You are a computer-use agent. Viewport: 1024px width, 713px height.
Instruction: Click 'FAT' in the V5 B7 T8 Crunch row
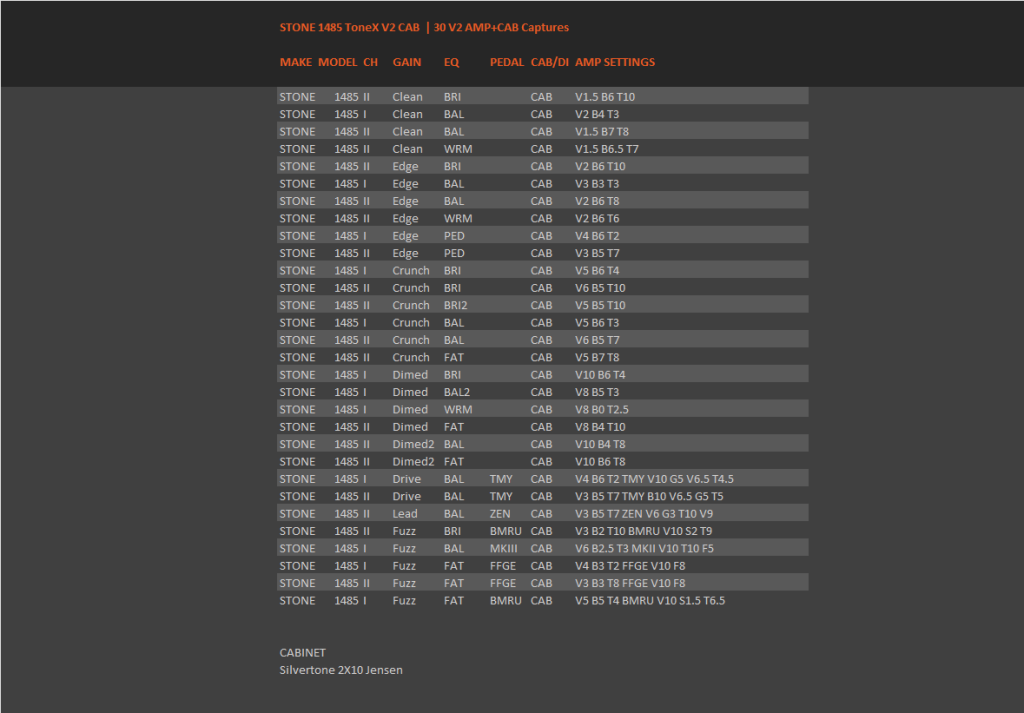[454, 357]
